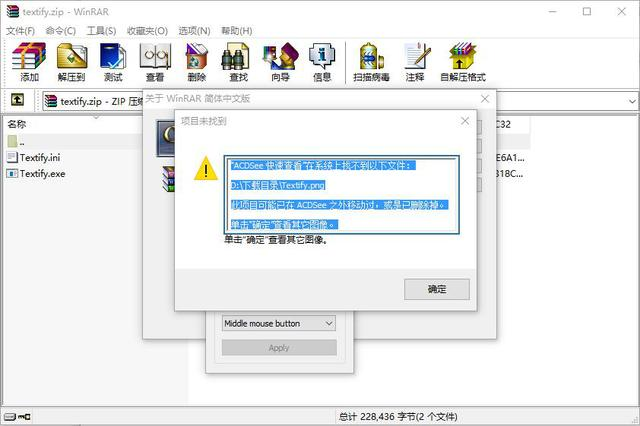
Task: Click the Textify.ini file icon
Action: (12, 157)
